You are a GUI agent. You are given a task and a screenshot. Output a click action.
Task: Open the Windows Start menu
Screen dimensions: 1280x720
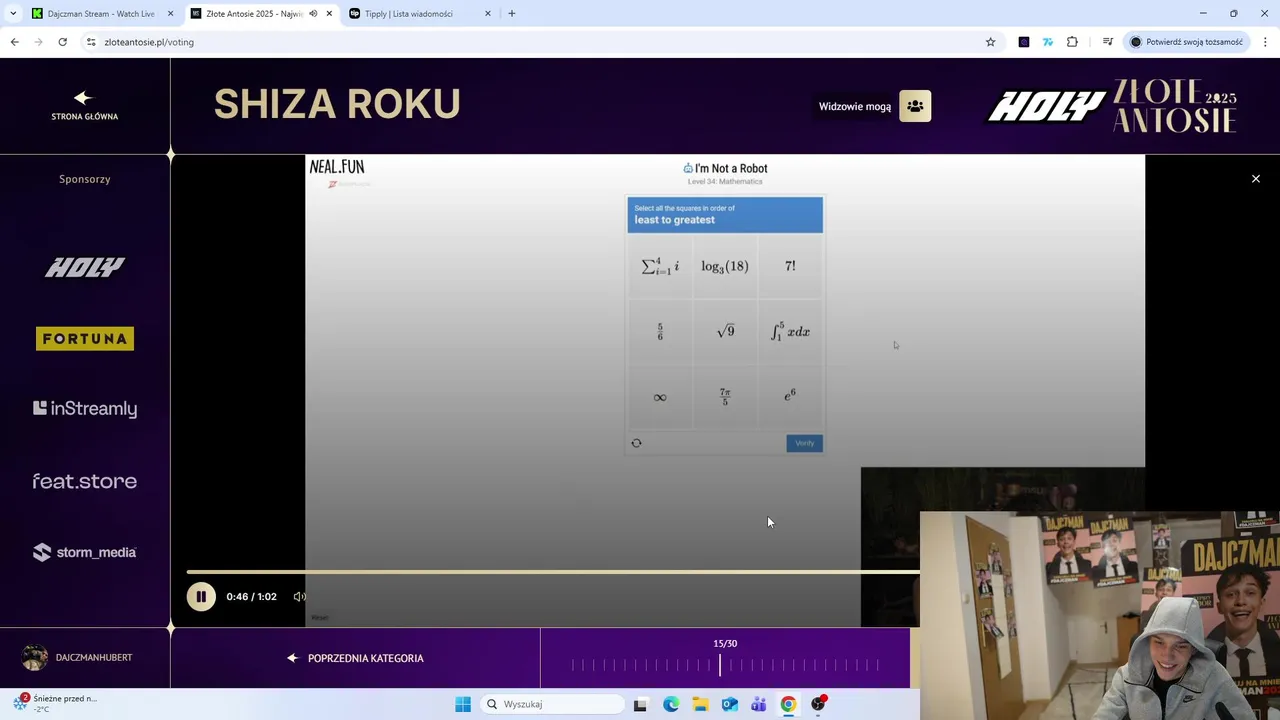pos(463,704)
